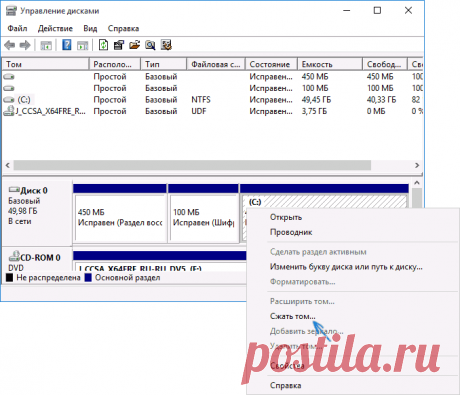
Task: Click the disk pane vertical scrollbar up arrow
Action: point(417,183)
